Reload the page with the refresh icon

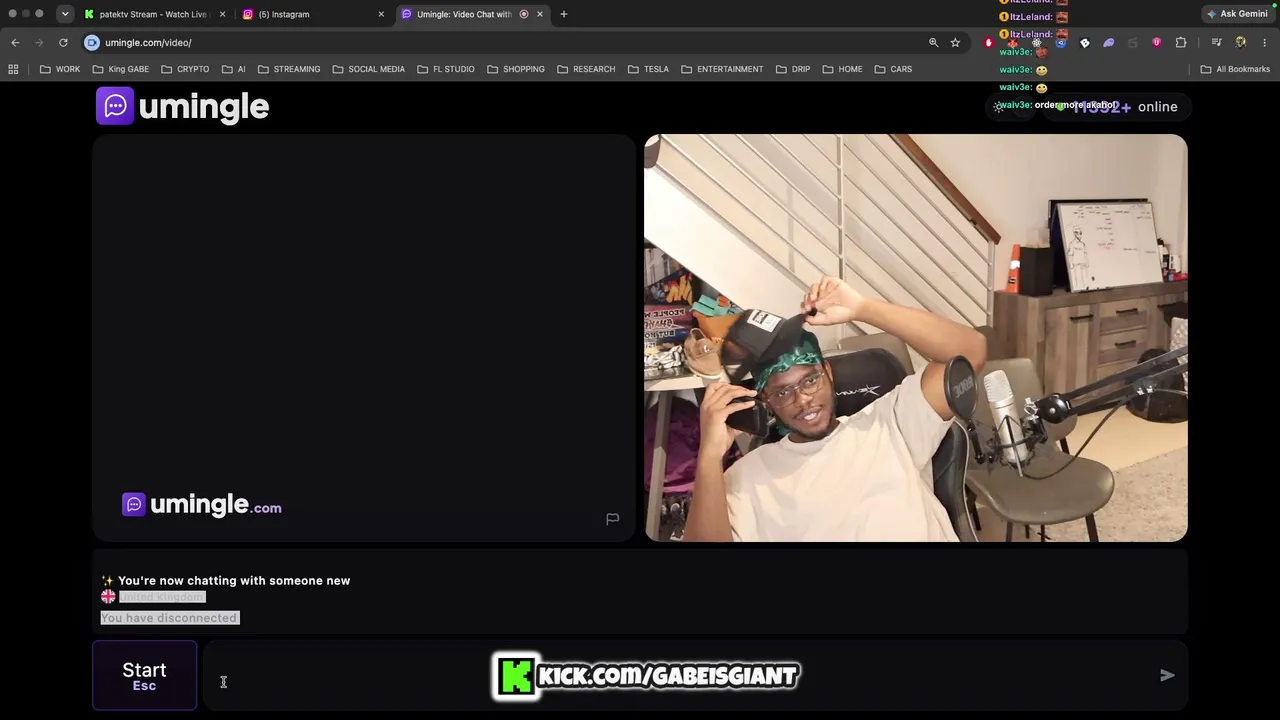tap(63, 42)
